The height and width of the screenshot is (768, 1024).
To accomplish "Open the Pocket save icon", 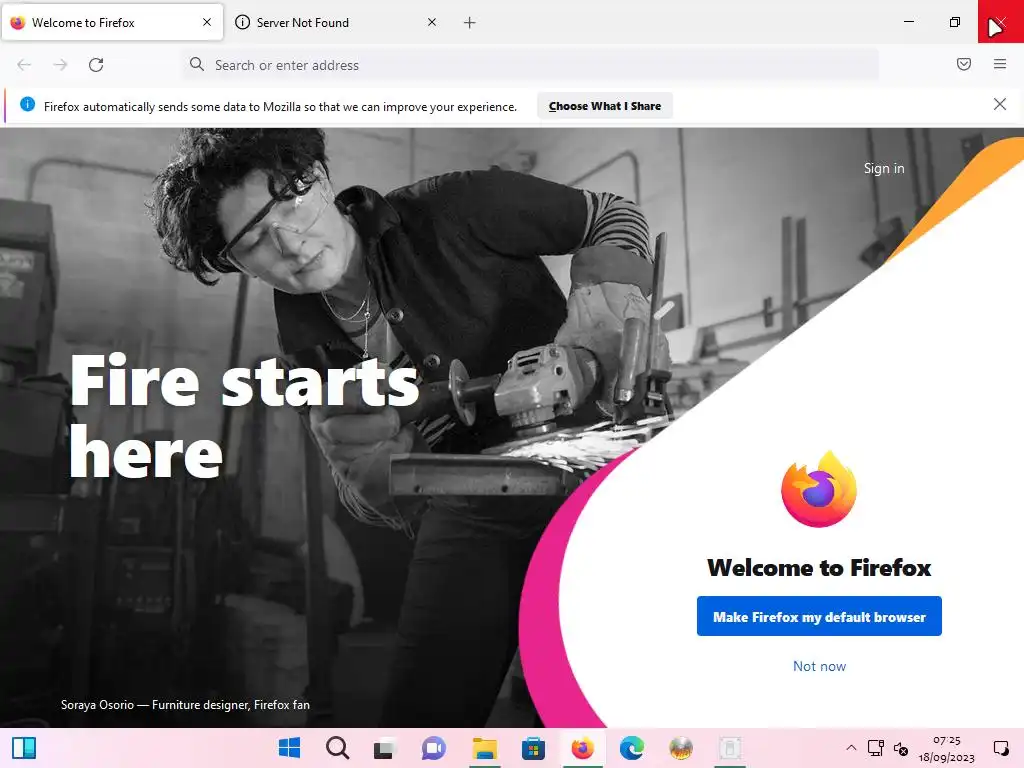I will tap(963, 64).
